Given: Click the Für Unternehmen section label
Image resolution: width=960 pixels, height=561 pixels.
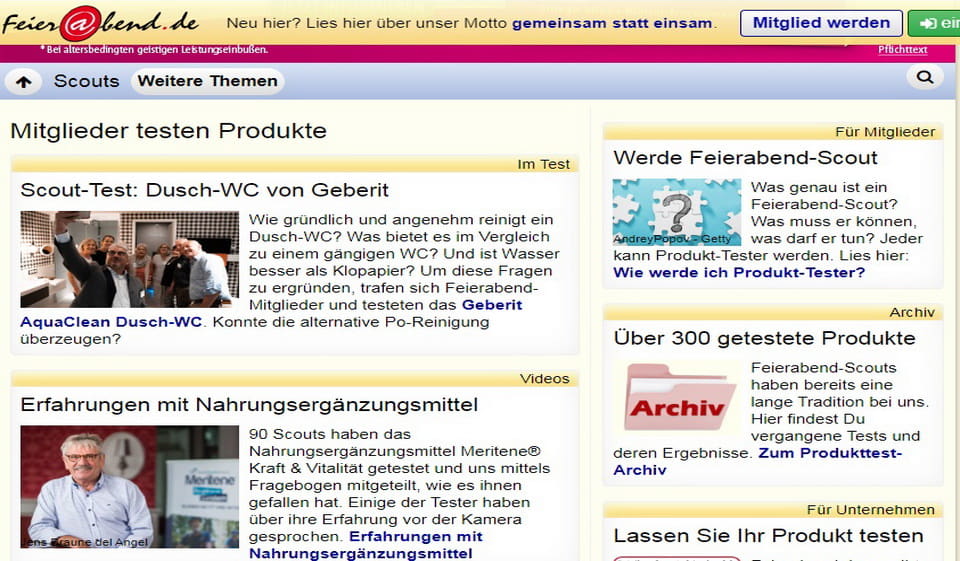Looking at the screenshot, I should pyautogui.click(x=870, y=510).
